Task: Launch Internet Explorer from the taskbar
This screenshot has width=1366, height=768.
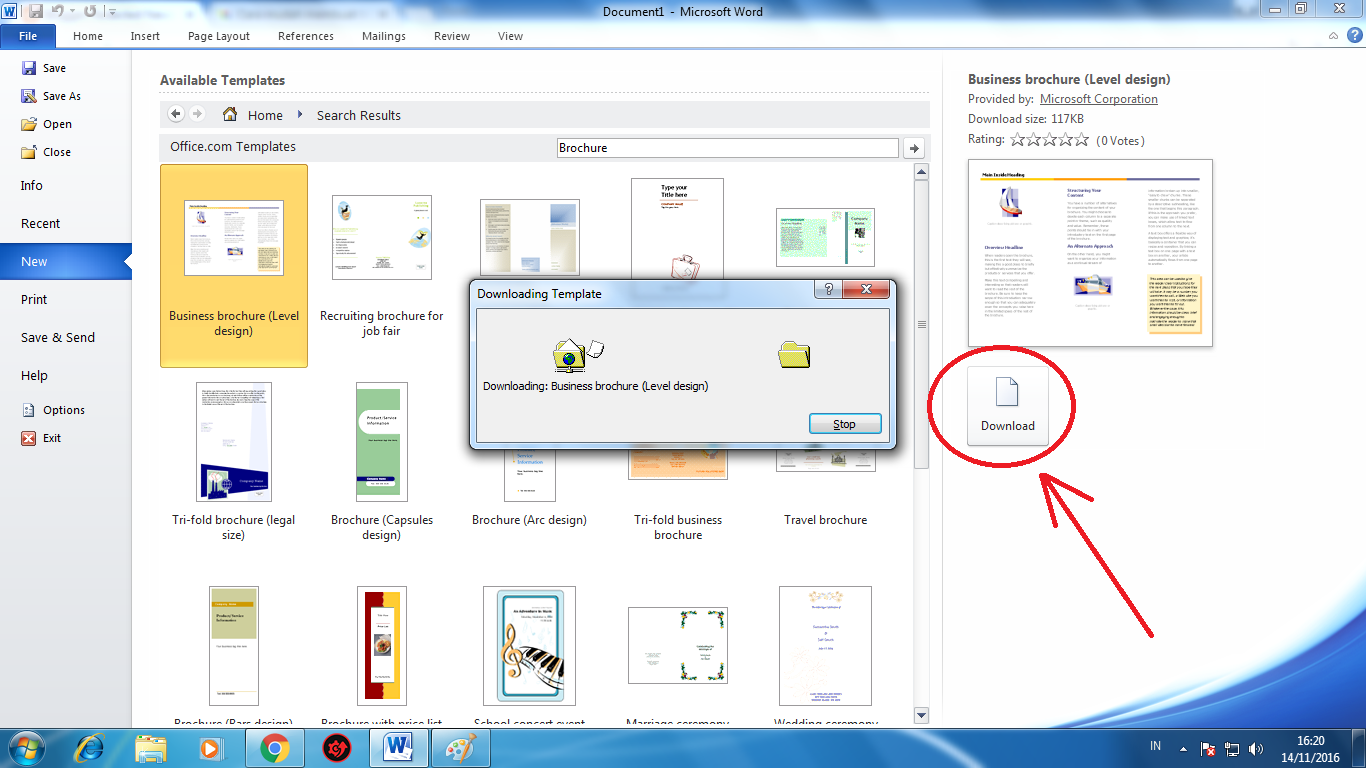Action: click(x=90, y=748)
